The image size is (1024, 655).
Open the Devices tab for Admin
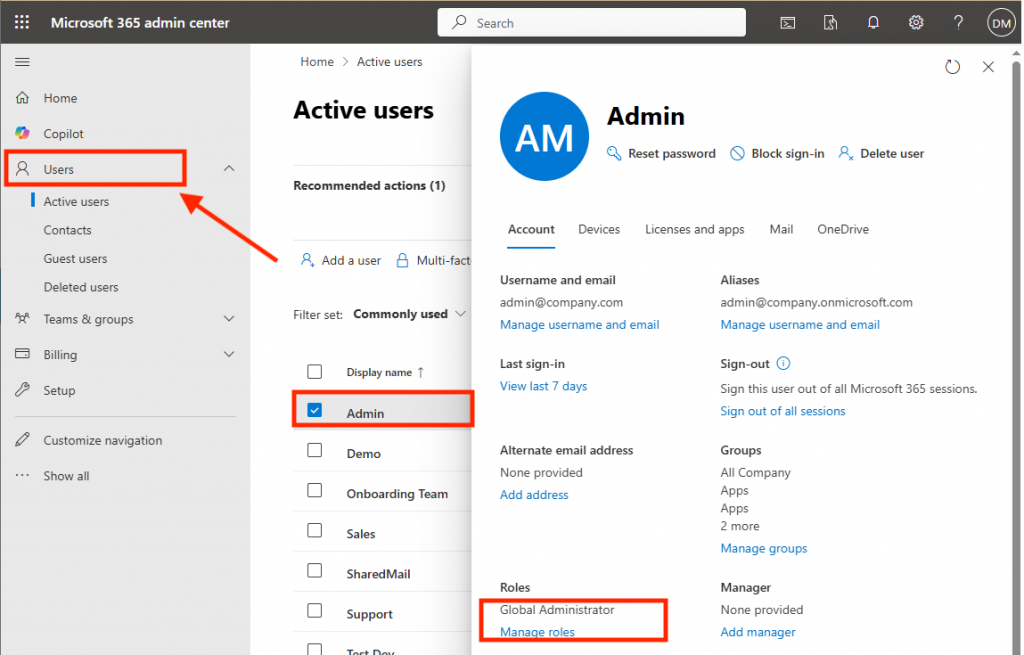pyautogui.click(x=599, y=229)
